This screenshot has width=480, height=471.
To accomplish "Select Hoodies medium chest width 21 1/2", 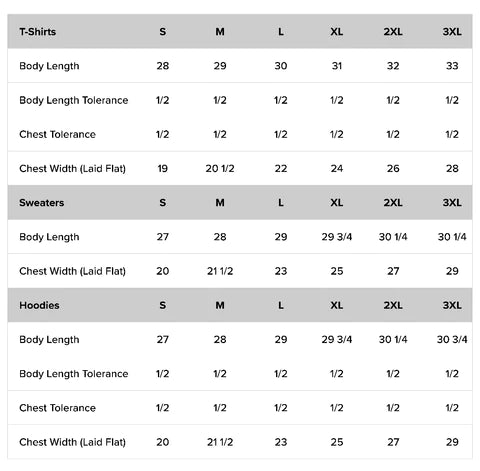I will pos(220,442).
